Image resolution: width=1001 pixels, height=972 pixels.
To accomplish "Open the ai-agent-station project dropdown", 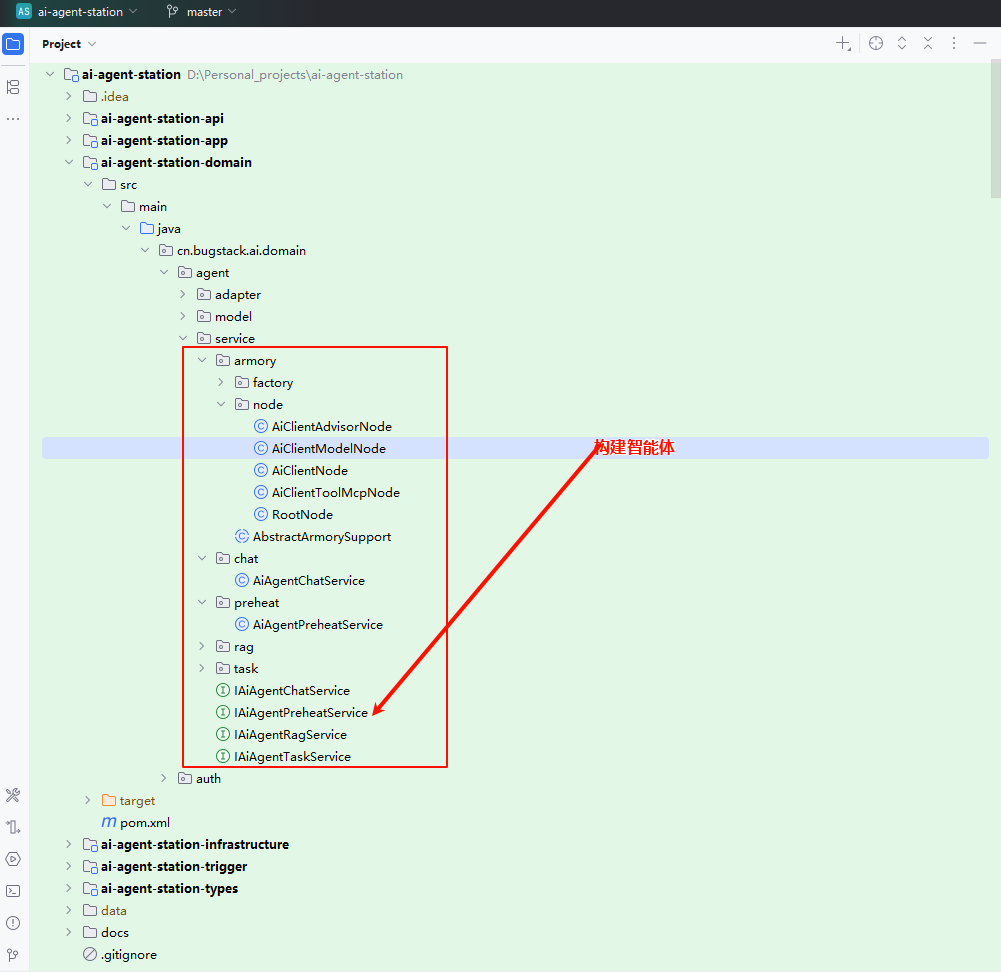I will (78, 12).
